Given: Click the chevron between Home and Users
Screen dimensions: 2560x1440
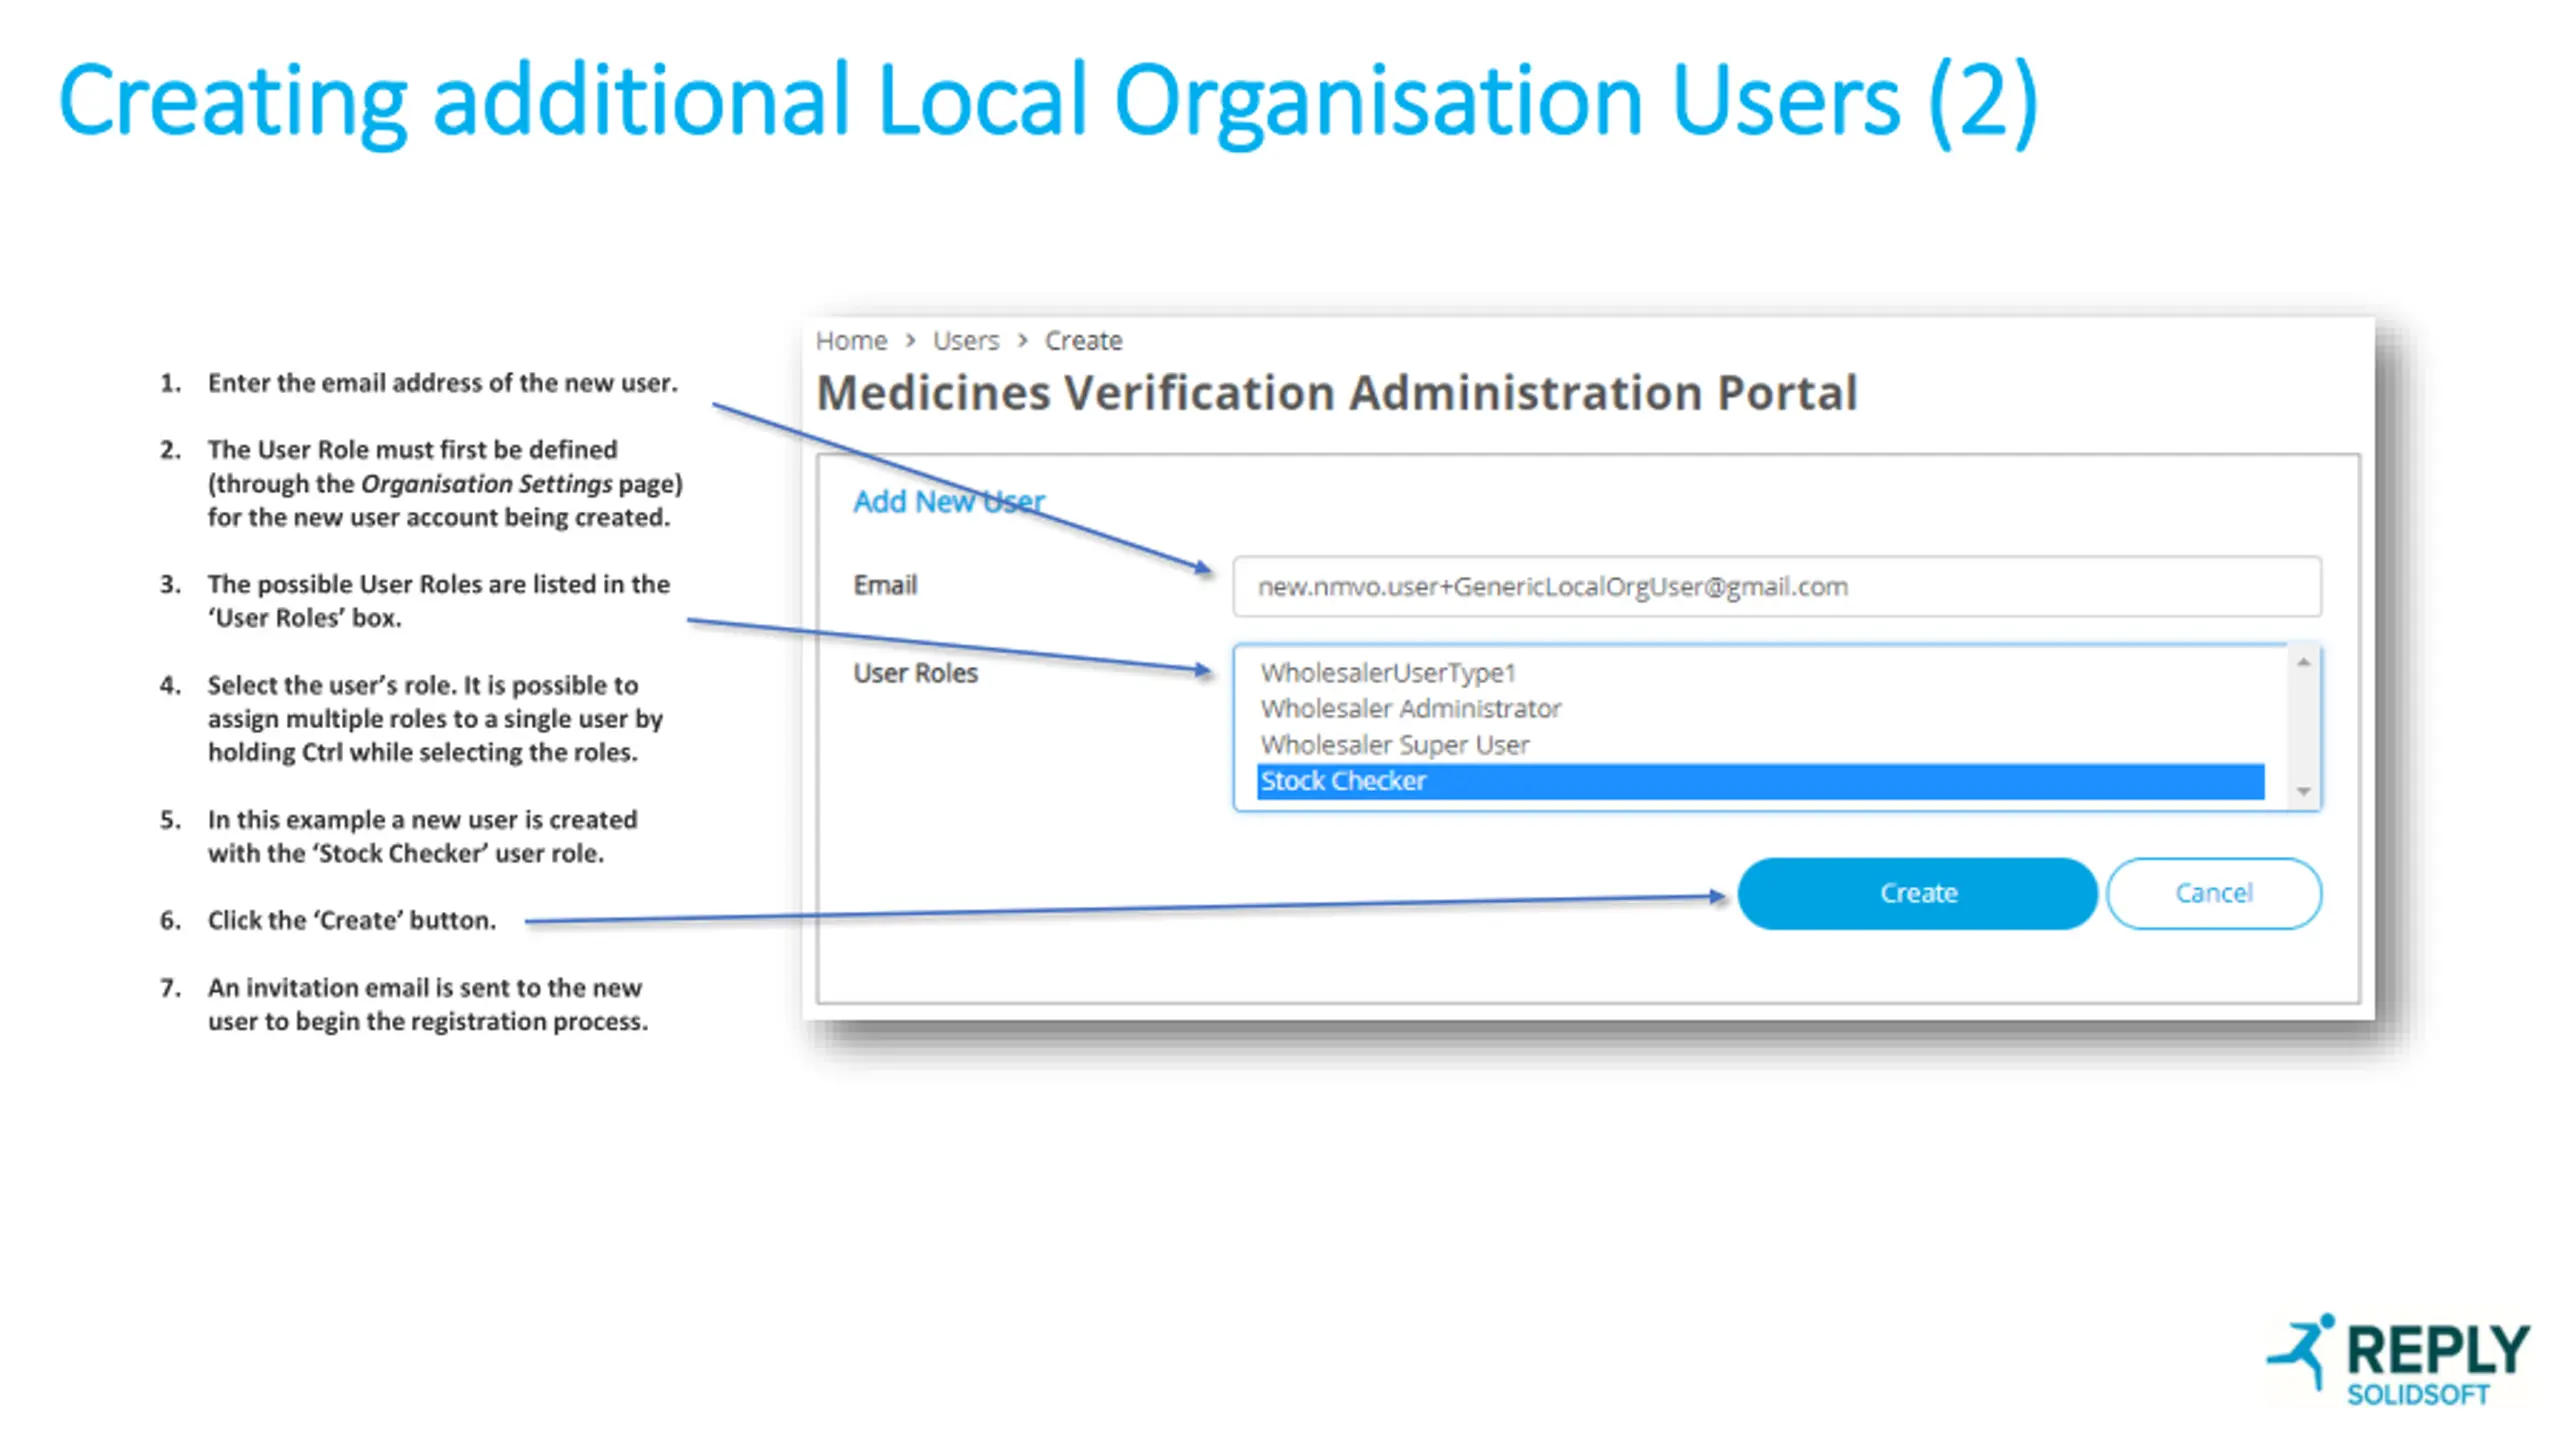Looking at the screenshot, I should click(x=910, y=341).
